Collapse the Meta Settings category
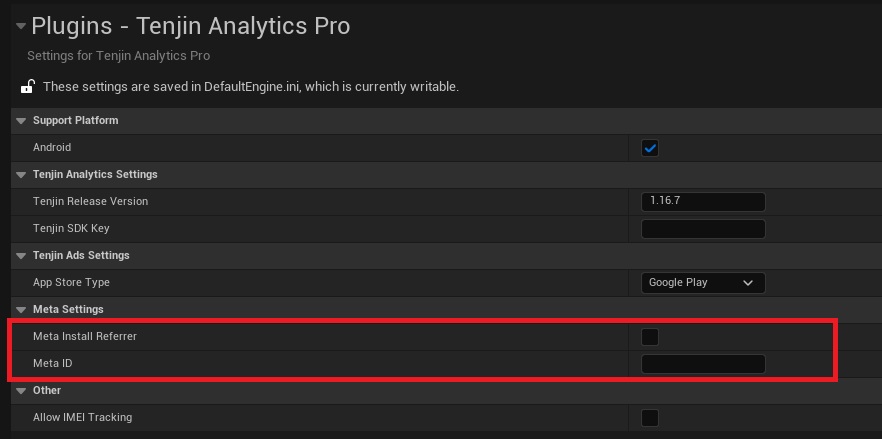The image size is (882, 439). click(x=21, y=310)
